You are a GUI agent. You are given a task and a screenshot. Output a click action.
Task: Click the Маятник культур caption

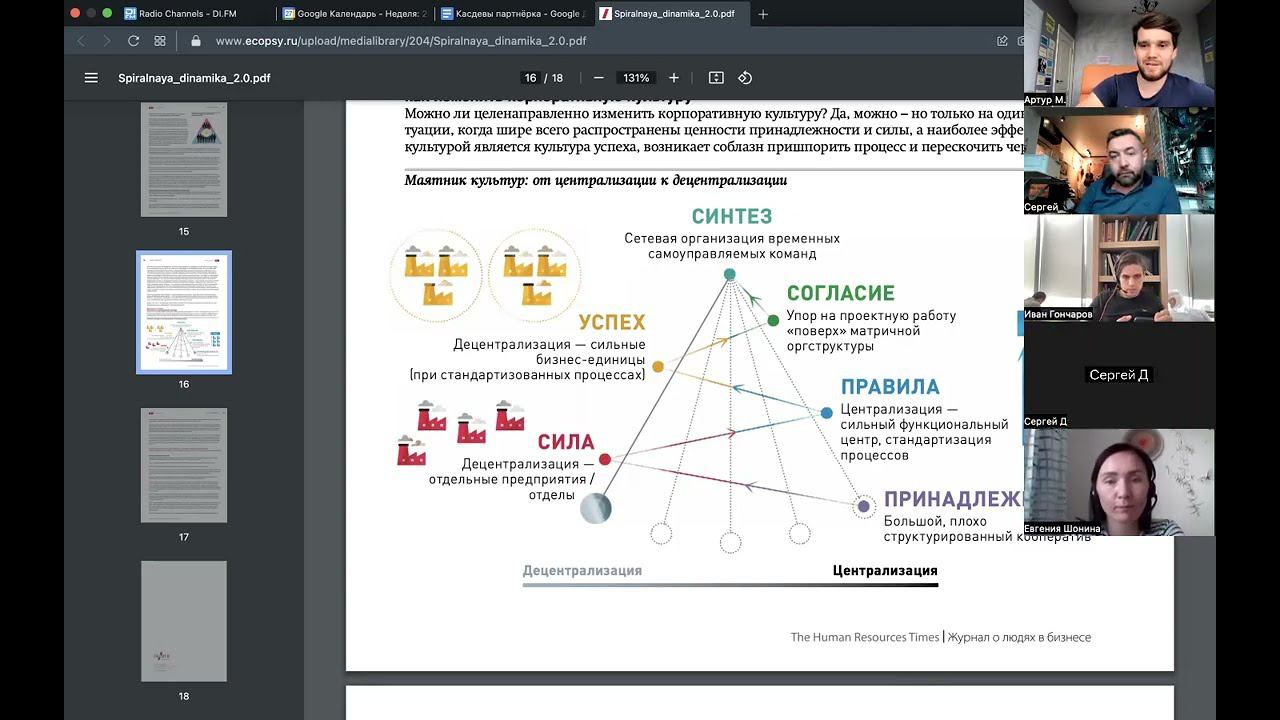(x=596, y=181)
